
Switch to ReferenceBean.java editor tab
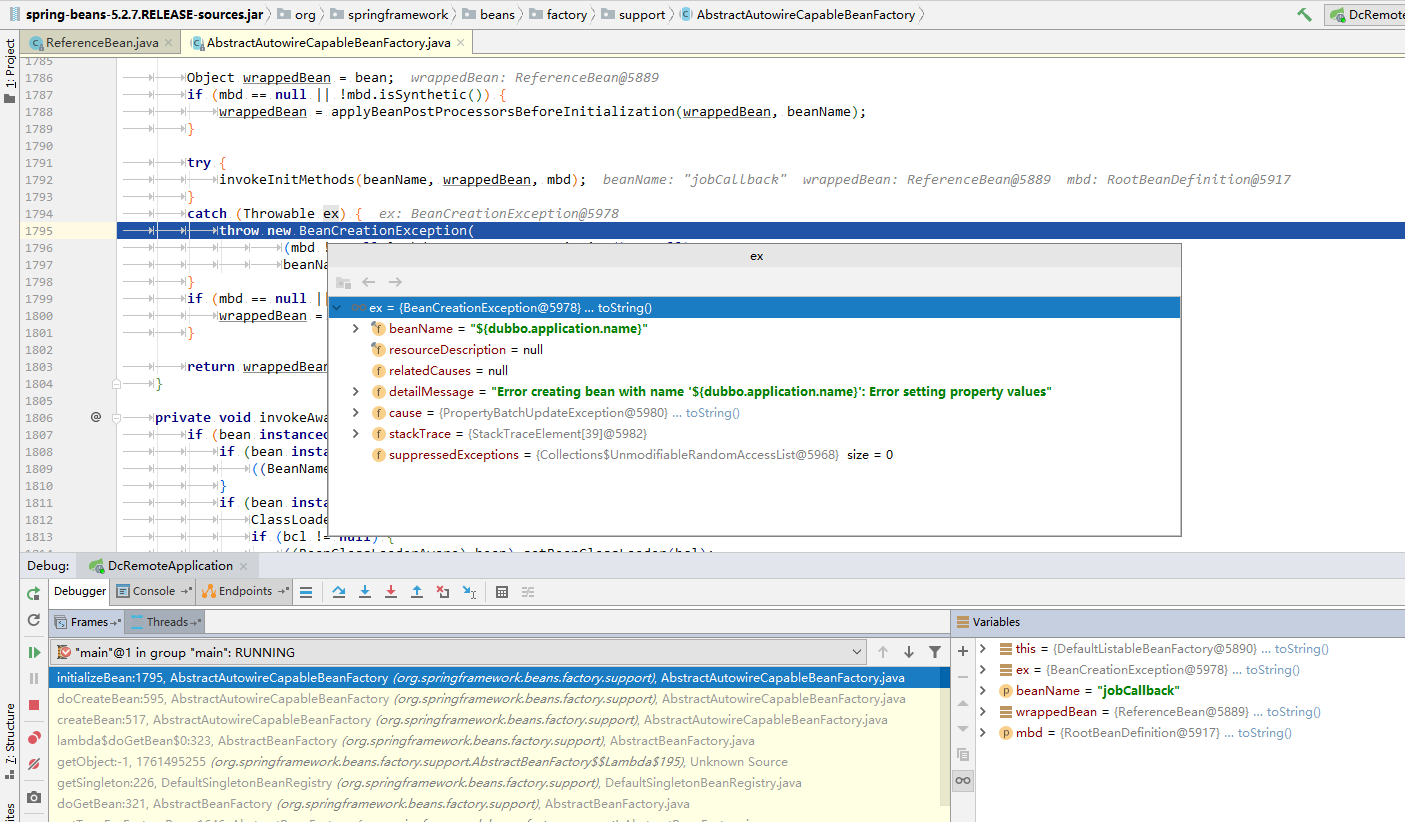(102, 43)
